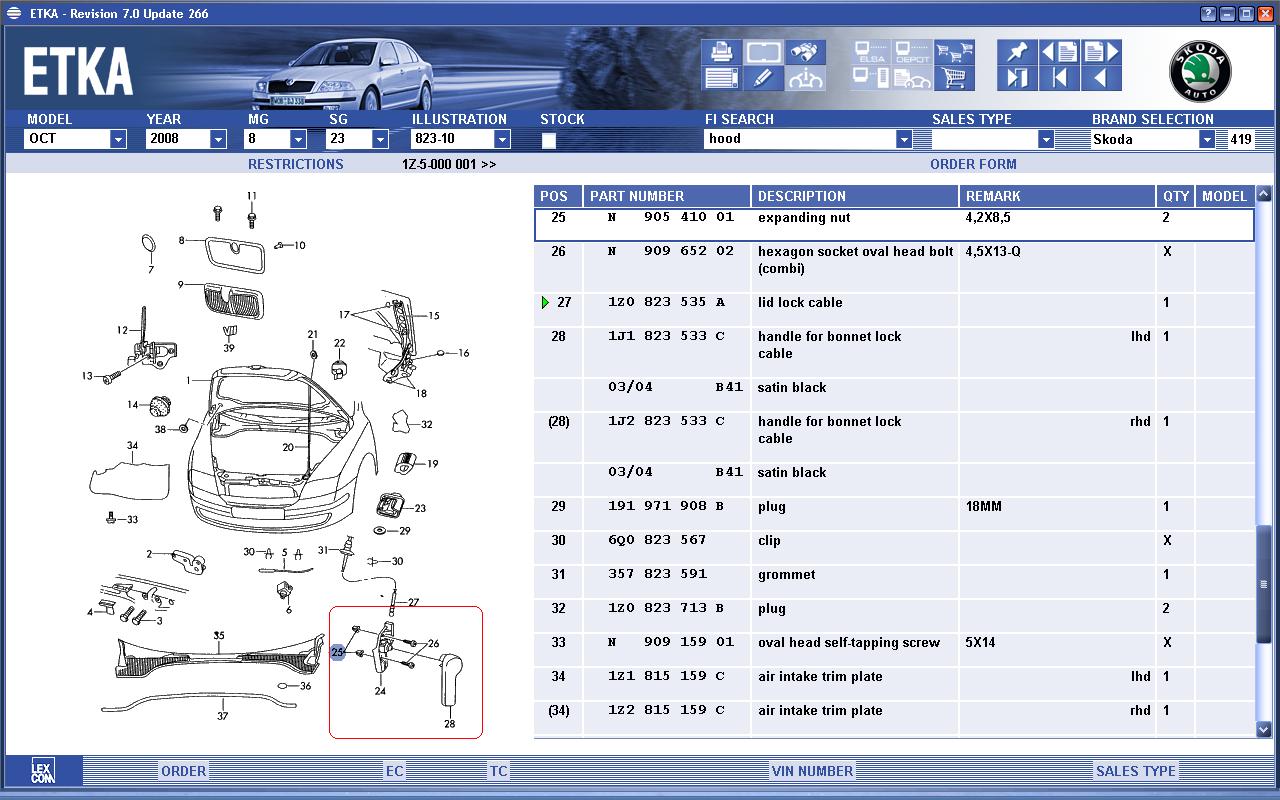Click the ORDER button in bottom bar

coord(184,771)
